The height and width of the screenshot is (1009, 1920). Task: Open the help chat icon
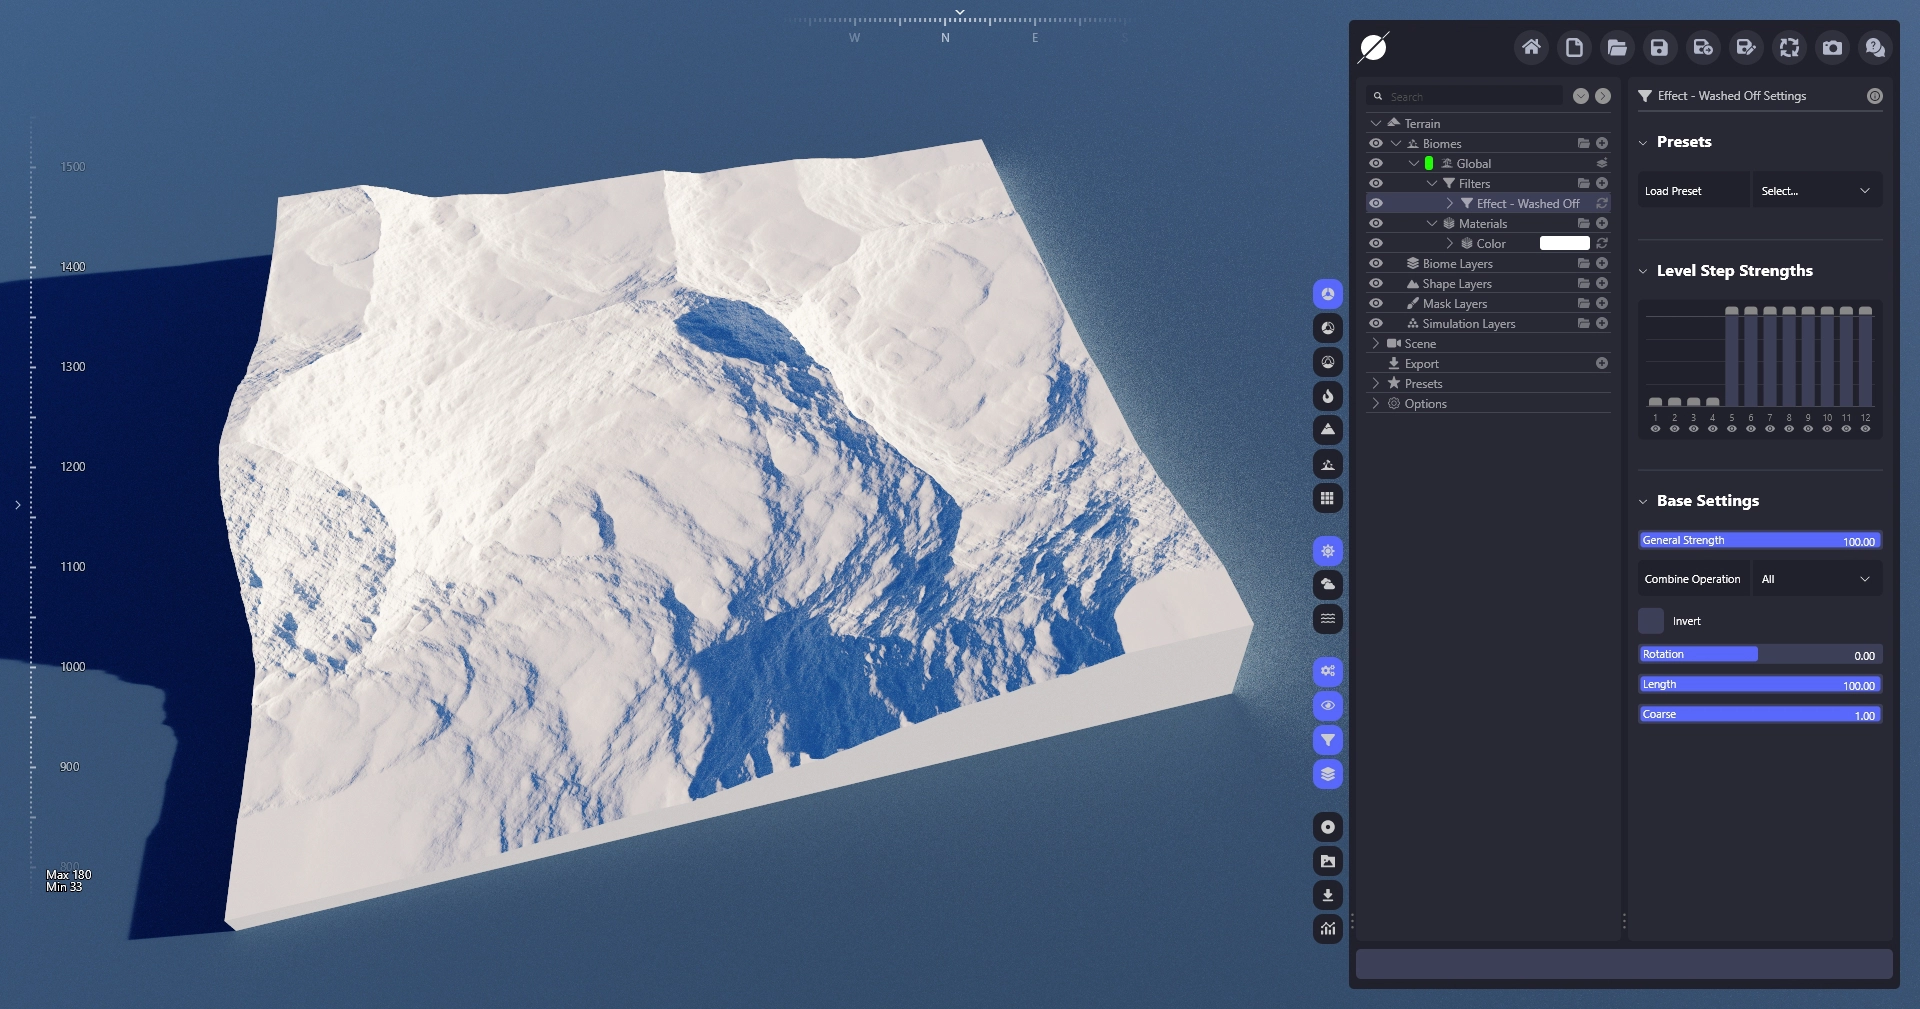point(1875,47)
